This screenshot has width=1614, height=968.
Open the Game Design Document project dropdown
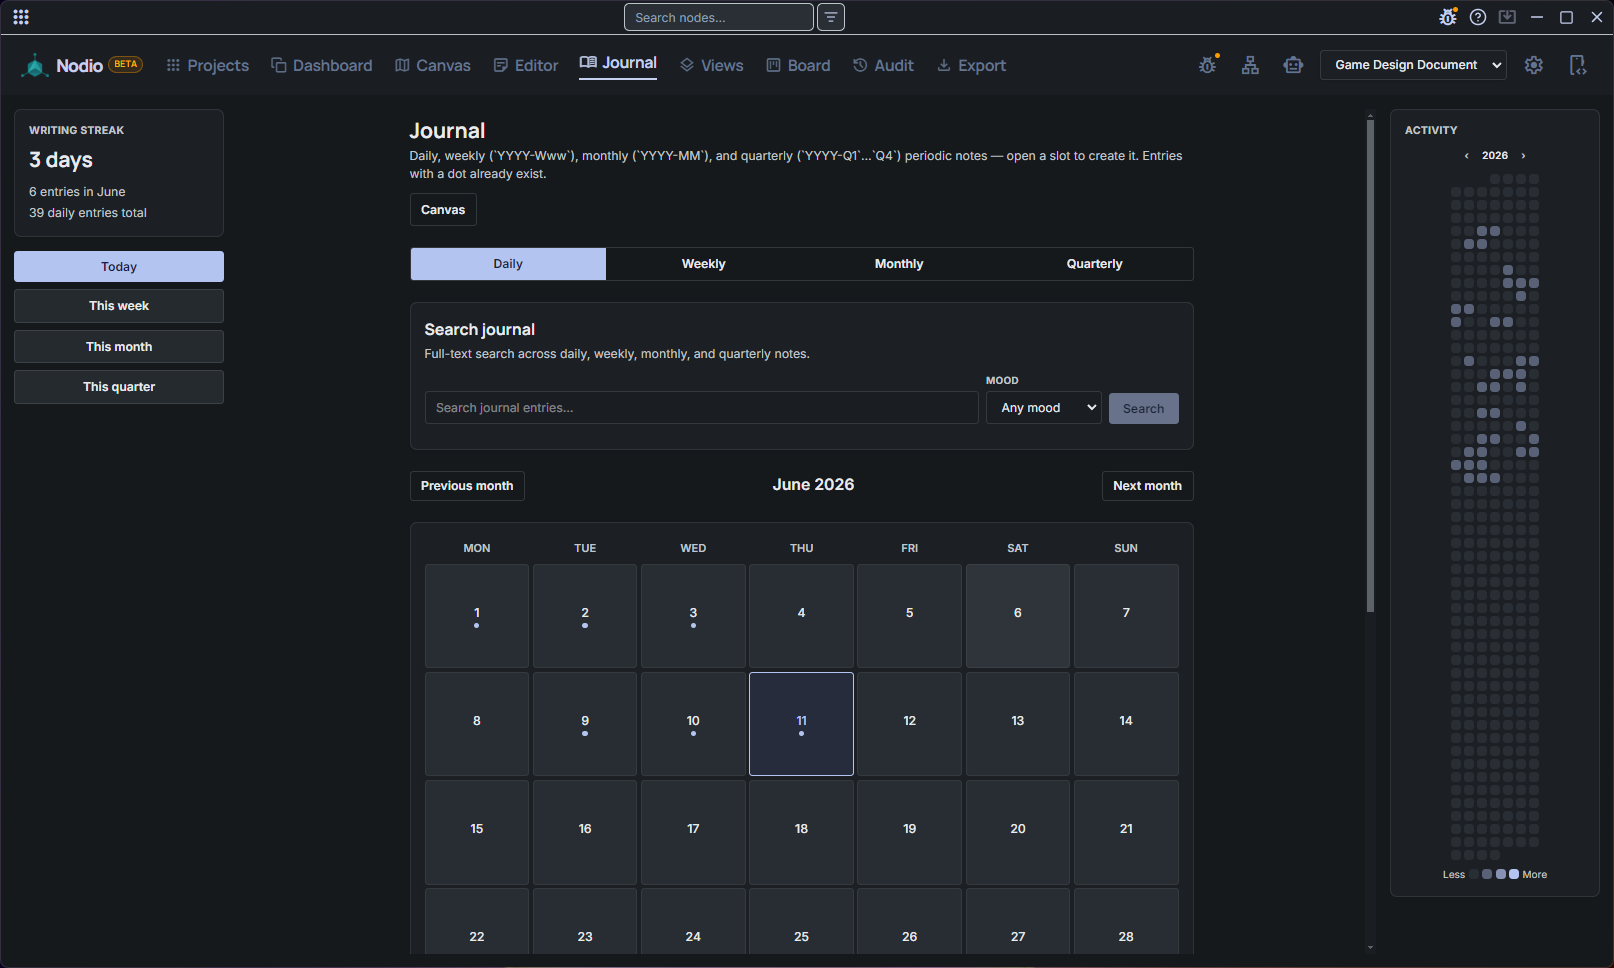(x=1413, y=65)
